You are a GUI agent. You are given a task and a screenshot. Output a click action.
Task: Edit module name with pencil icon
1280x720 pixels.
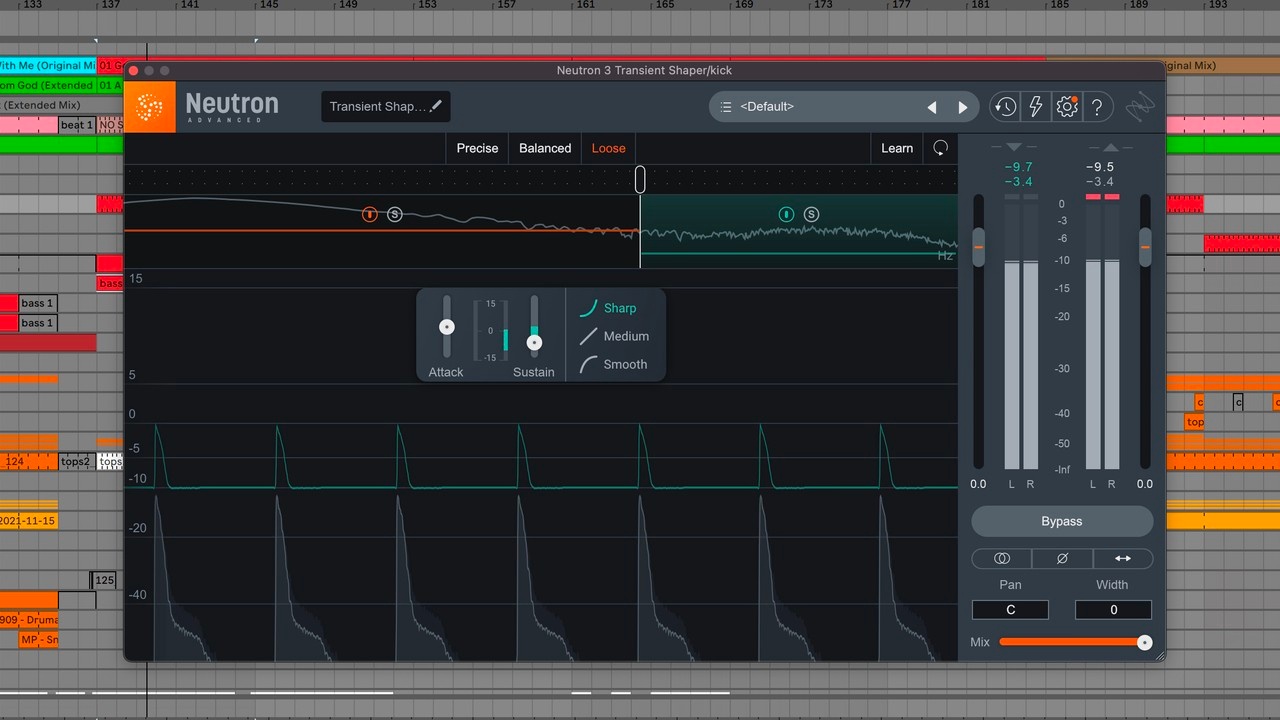[x=436, y=106]
